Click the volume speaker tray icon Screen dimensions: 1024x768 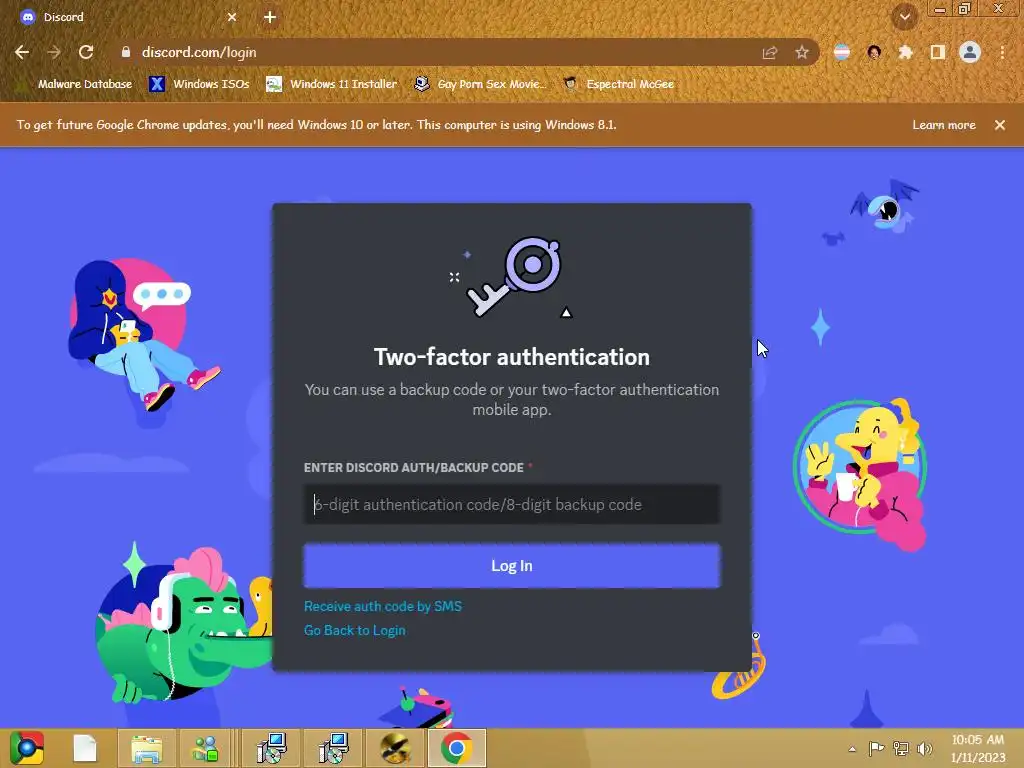(x=924, y=748)
